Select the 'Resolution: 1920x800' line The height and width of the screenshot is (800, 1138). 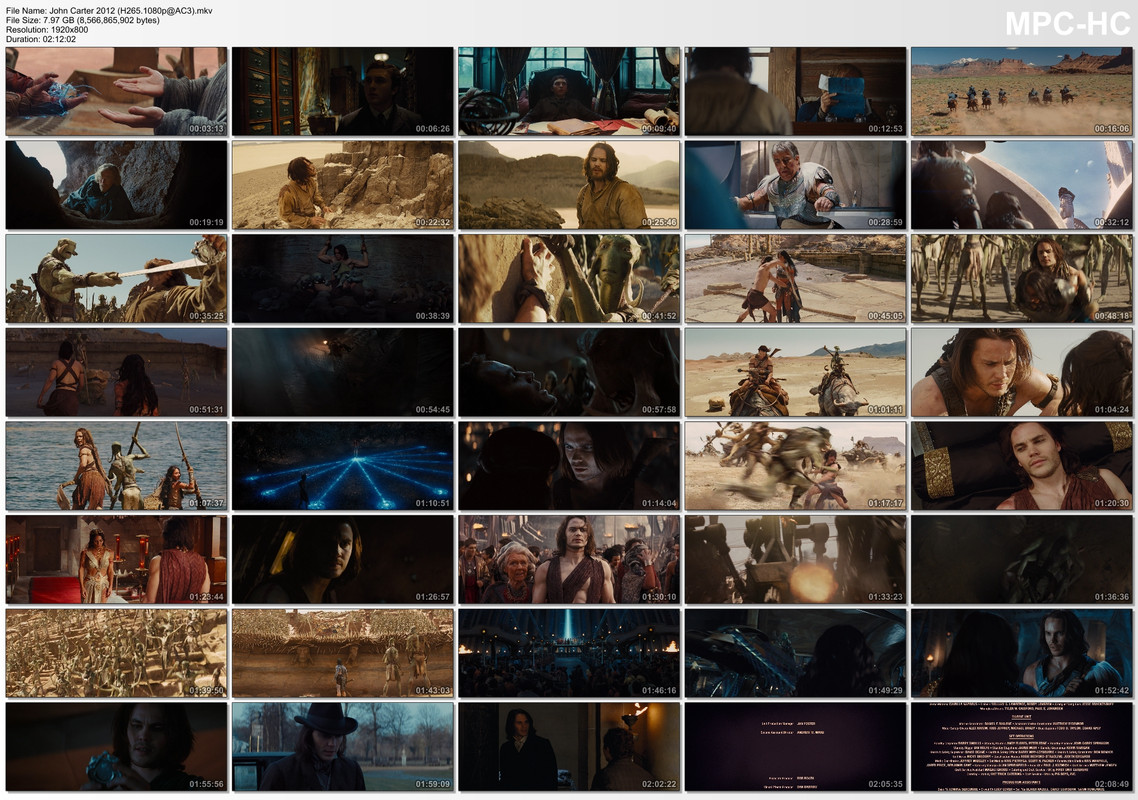click(x=47, y=30)
